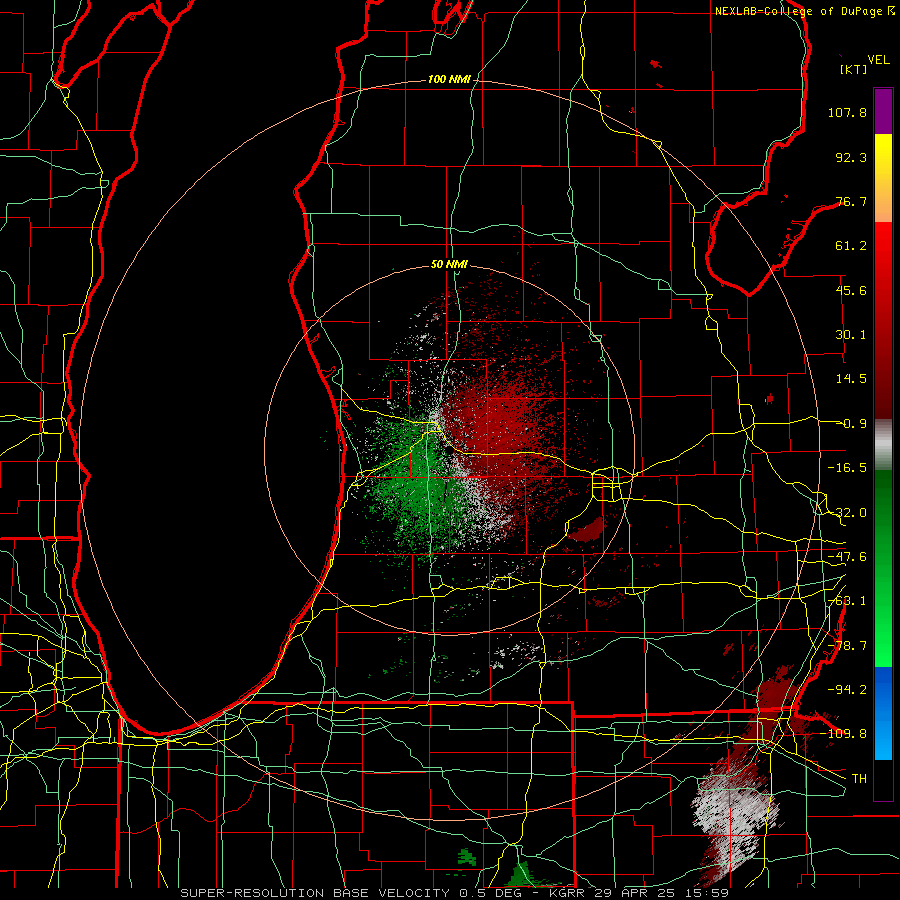Screen dimensions: 900x900
Task: Click the Super-Resolution Base Velocity caption
Action: [455, 893]
